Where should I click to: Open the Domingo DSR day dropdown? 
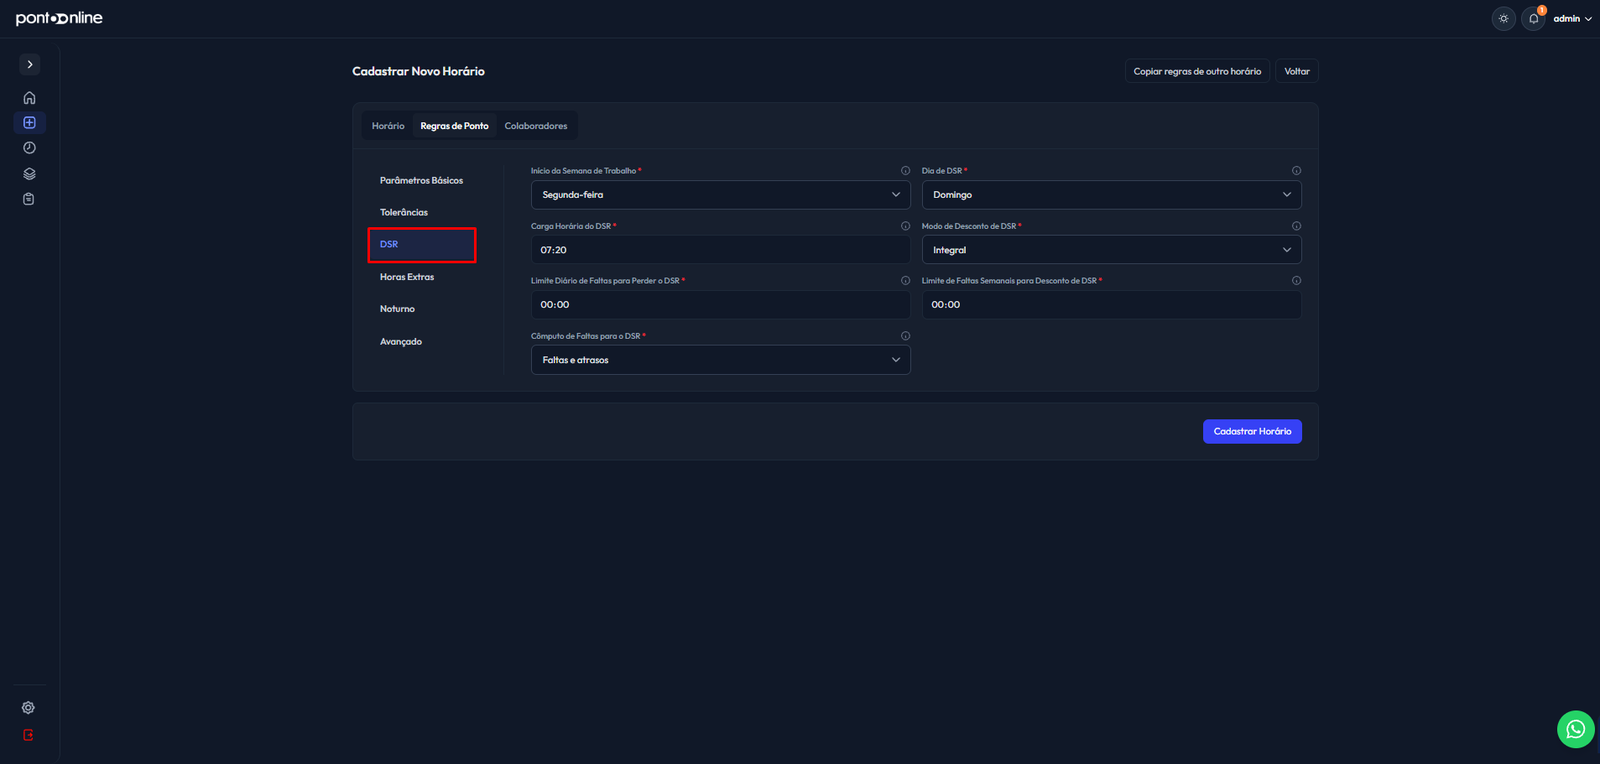pos(1111,195)
